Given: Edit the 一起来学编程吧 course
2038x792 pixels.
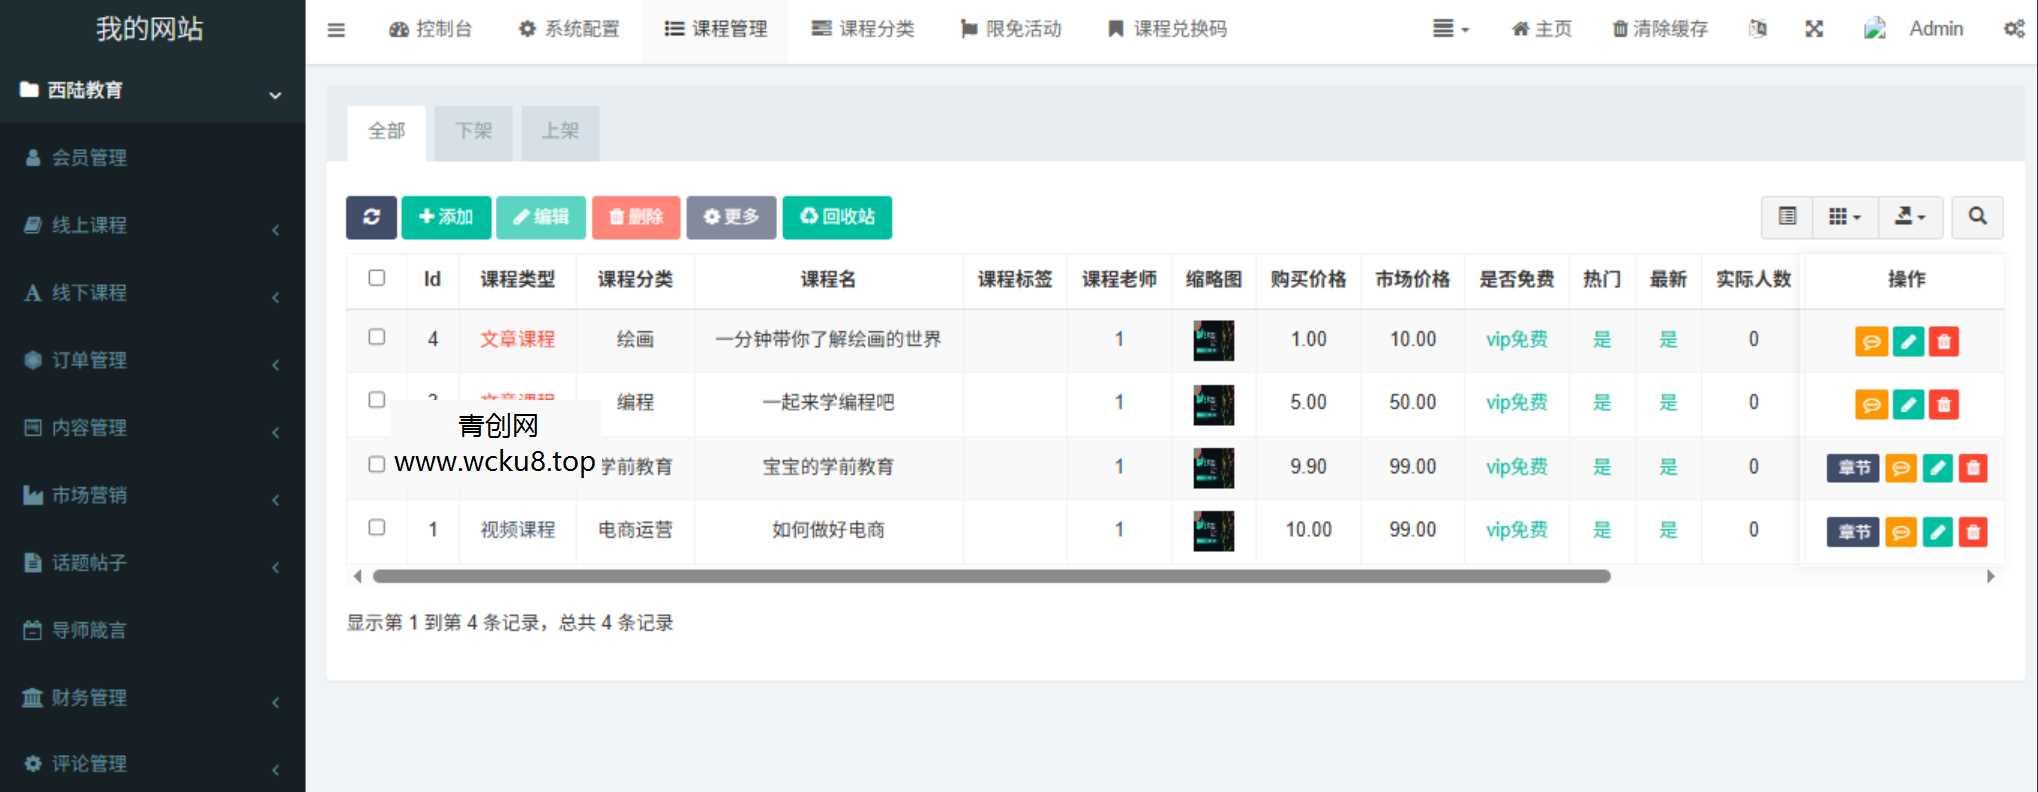Looking at the screenshot, I should 1908,405.
